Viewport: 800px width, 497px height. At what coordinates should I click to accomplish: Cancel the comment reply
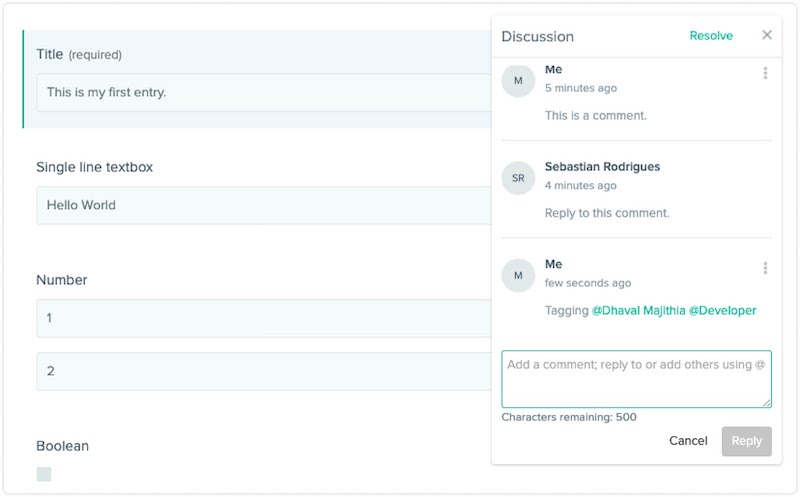tap(688, 441)
